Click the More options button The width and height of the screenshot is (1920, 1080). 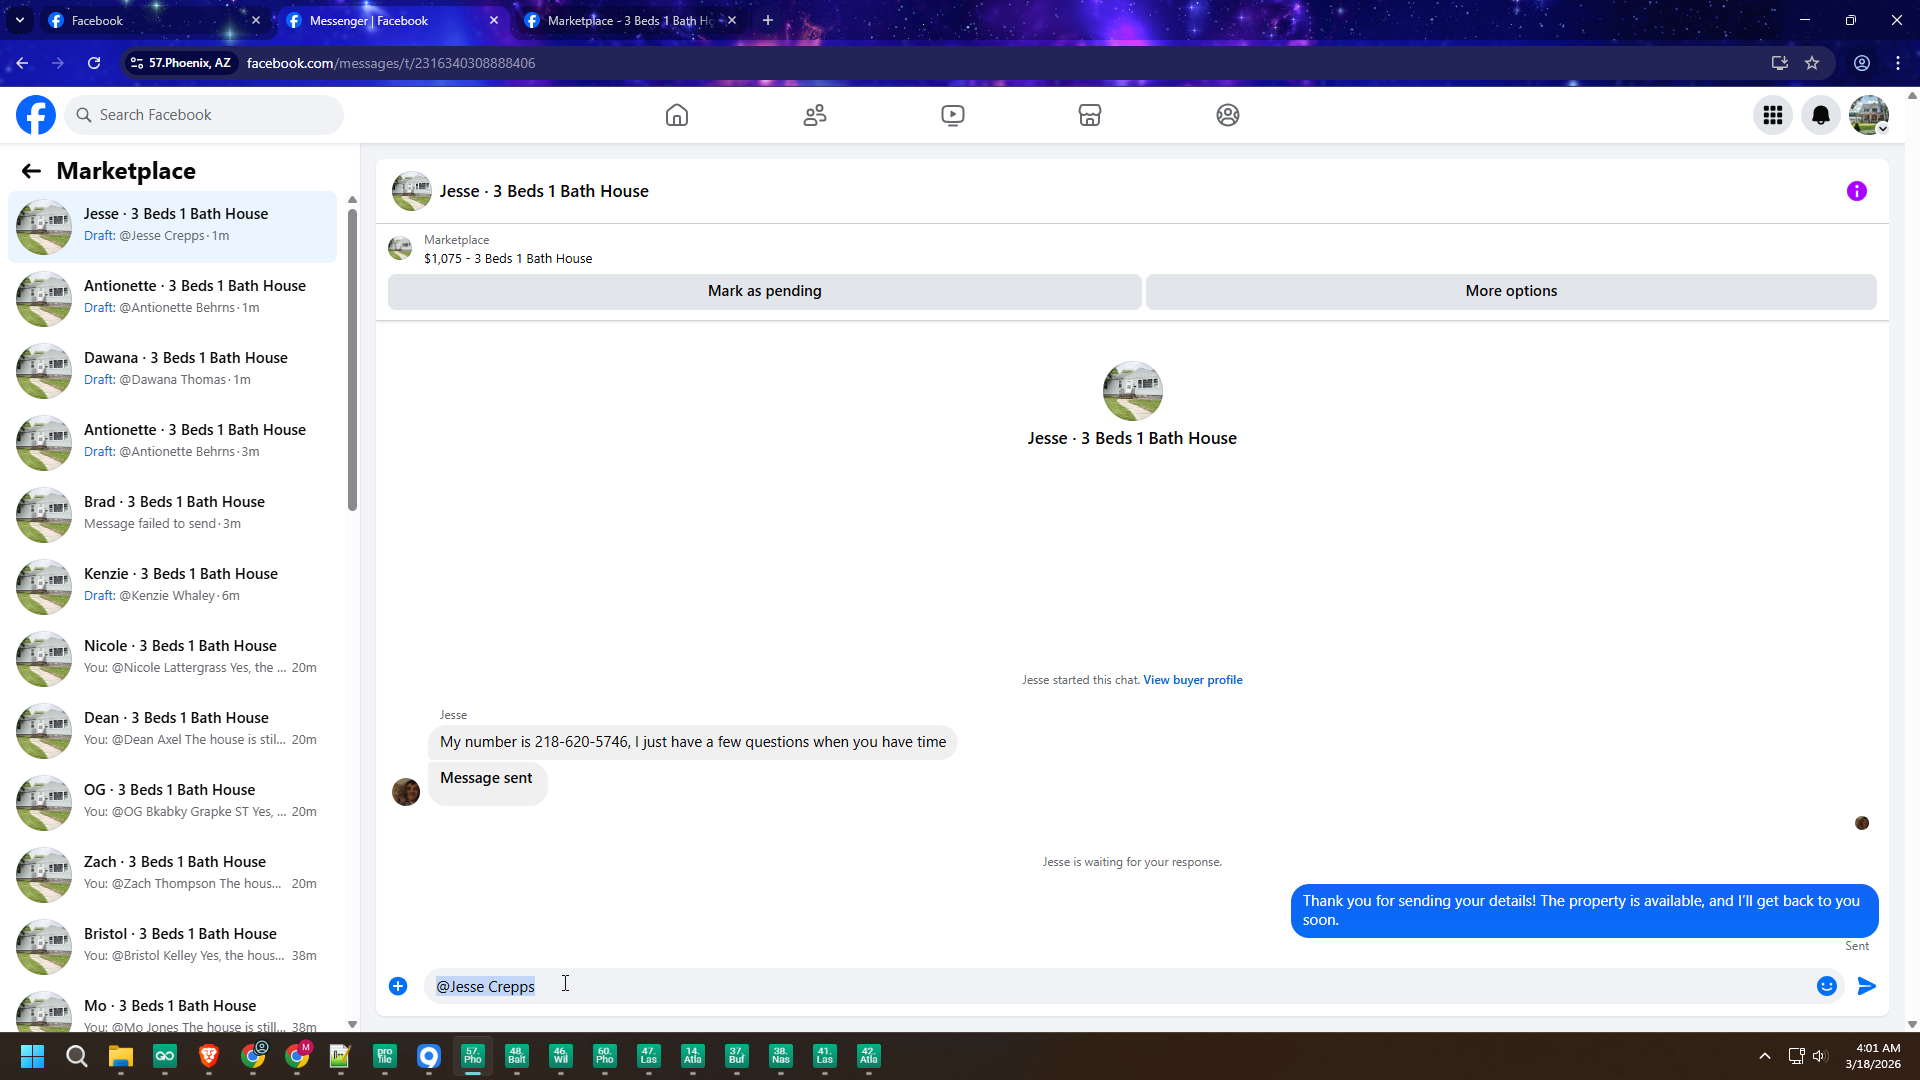[1511, 291]
